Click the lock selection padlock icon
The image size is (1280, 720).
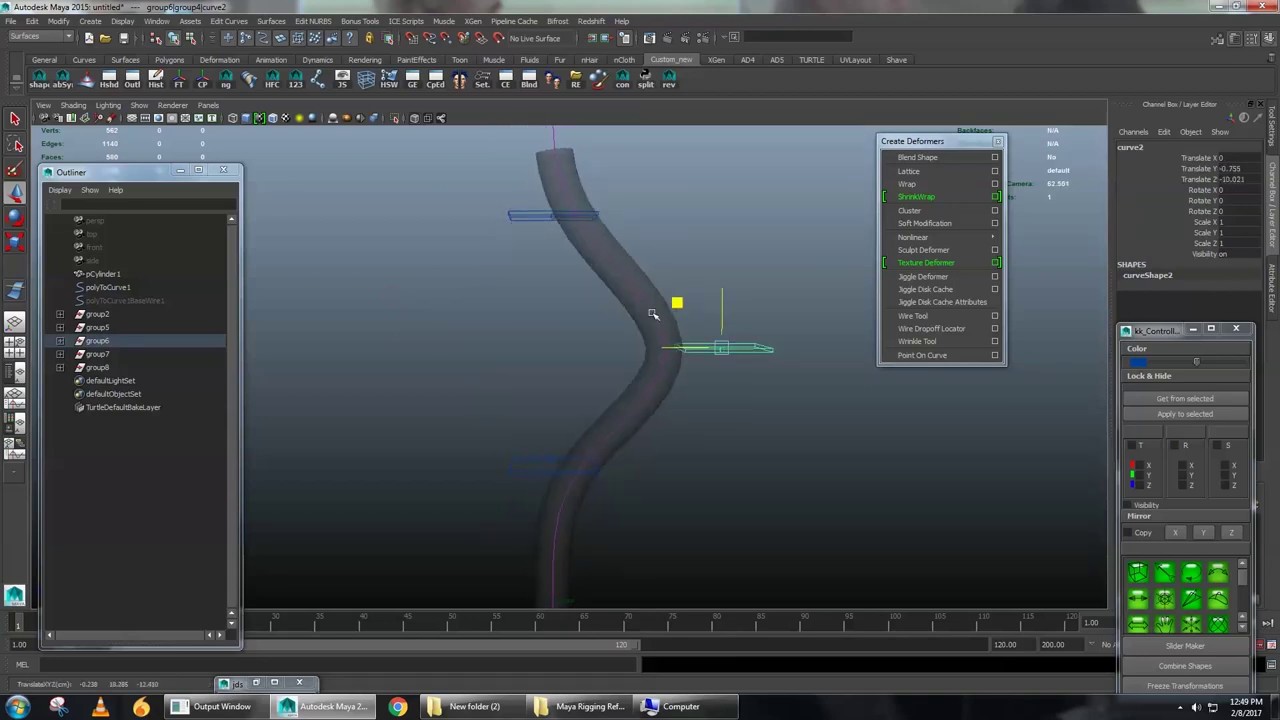pos(369,38)
